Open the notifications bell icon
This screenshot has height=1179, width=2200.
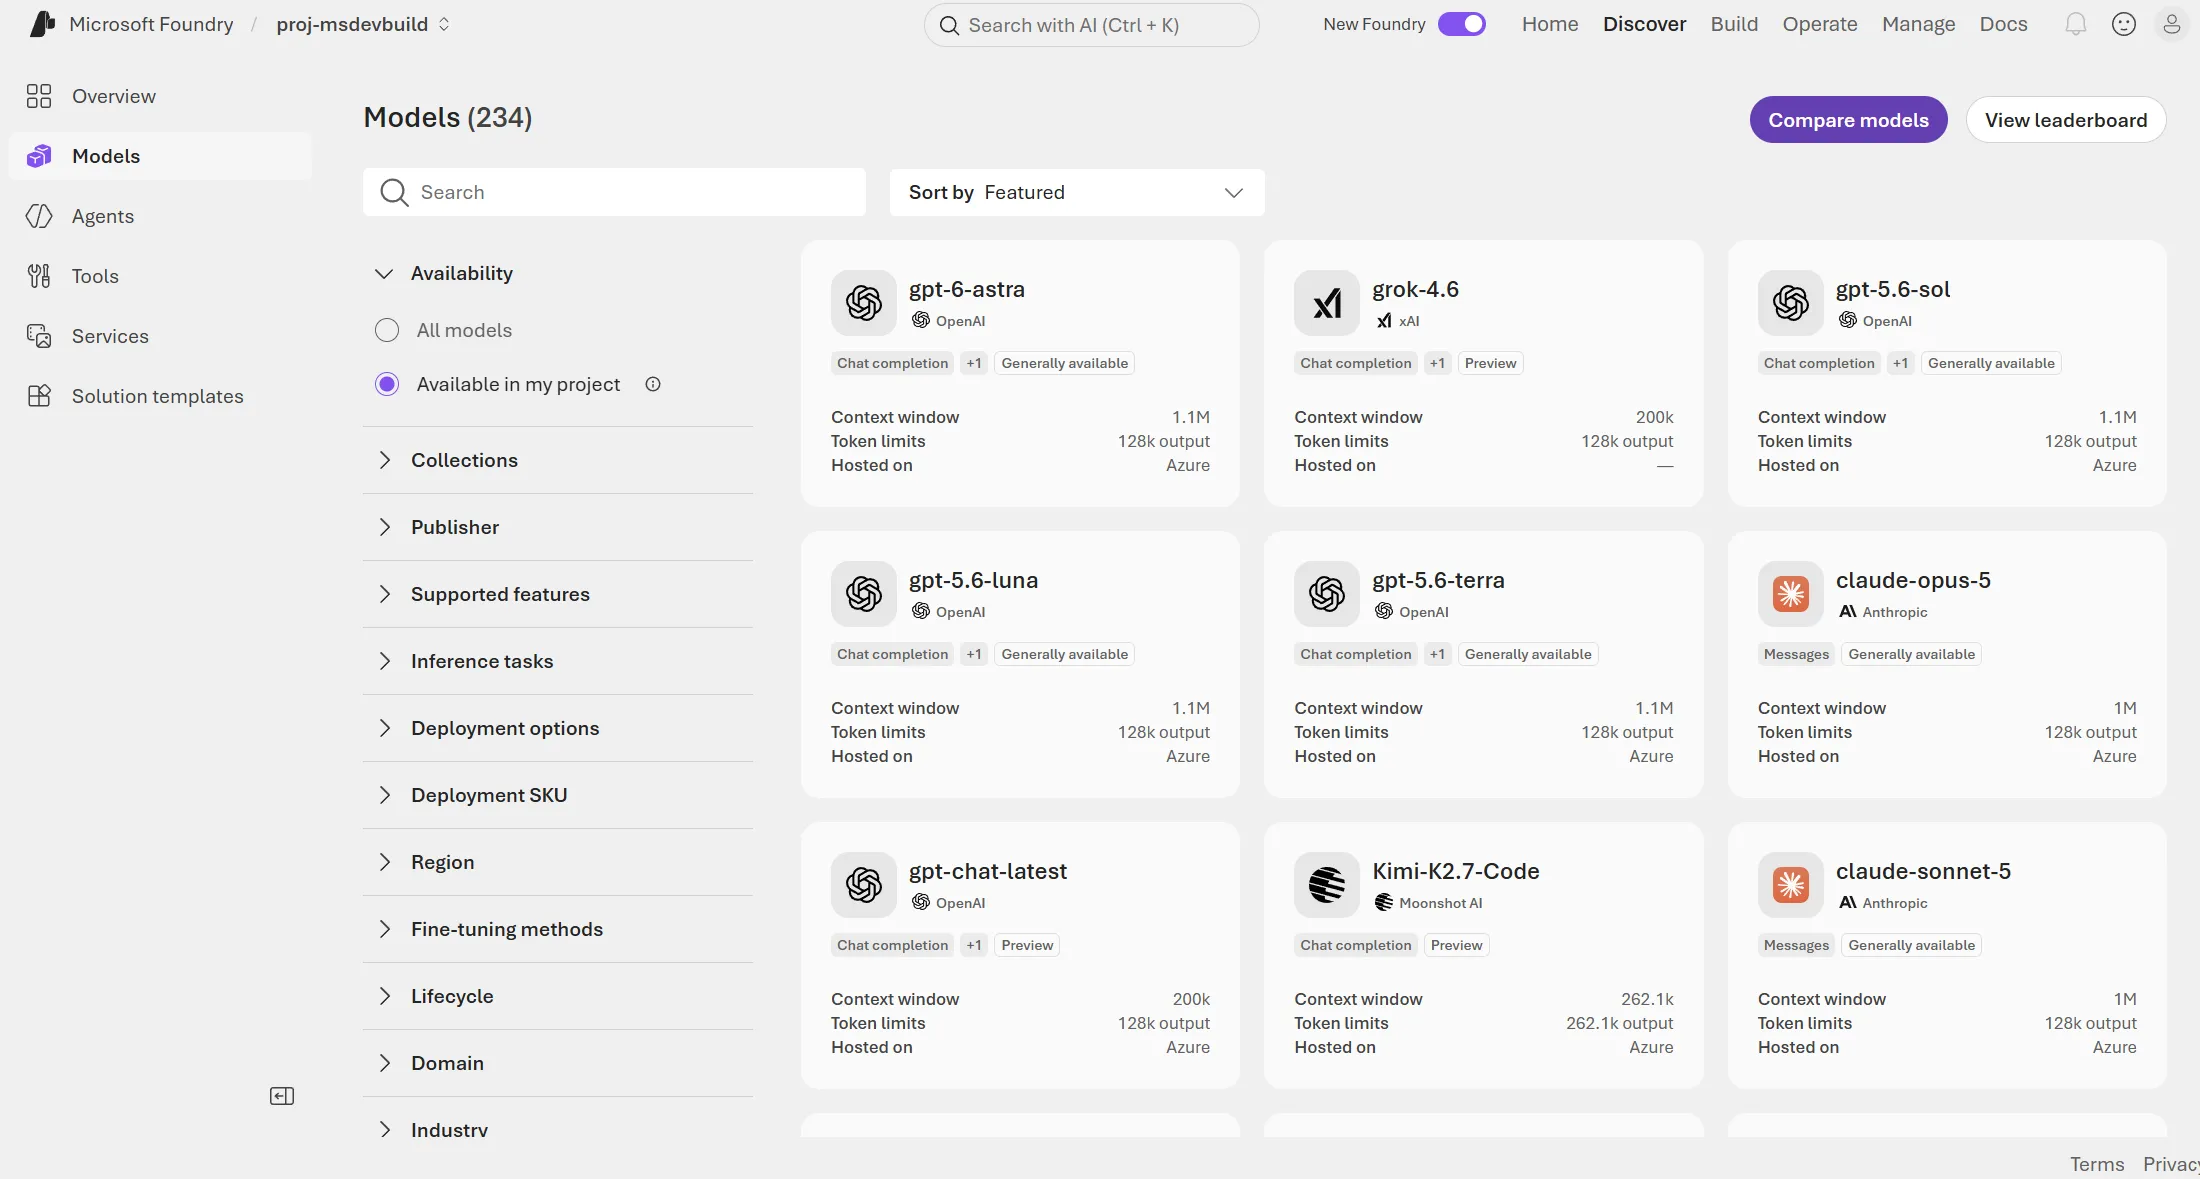[x=2076, y=24]
